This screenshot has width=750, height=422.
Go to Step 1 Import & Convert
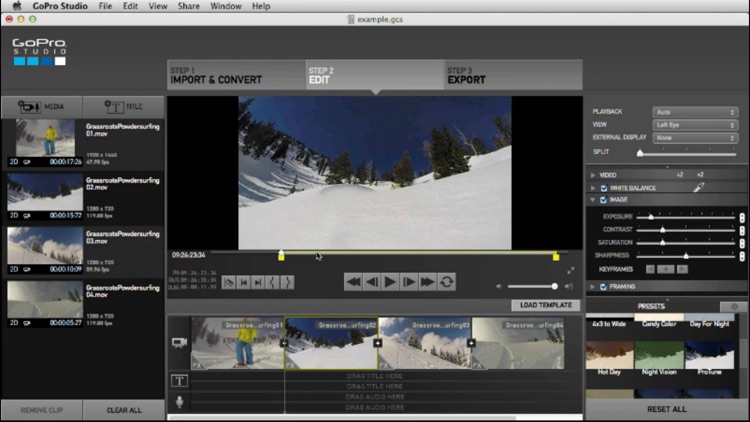tap(236, 75)
